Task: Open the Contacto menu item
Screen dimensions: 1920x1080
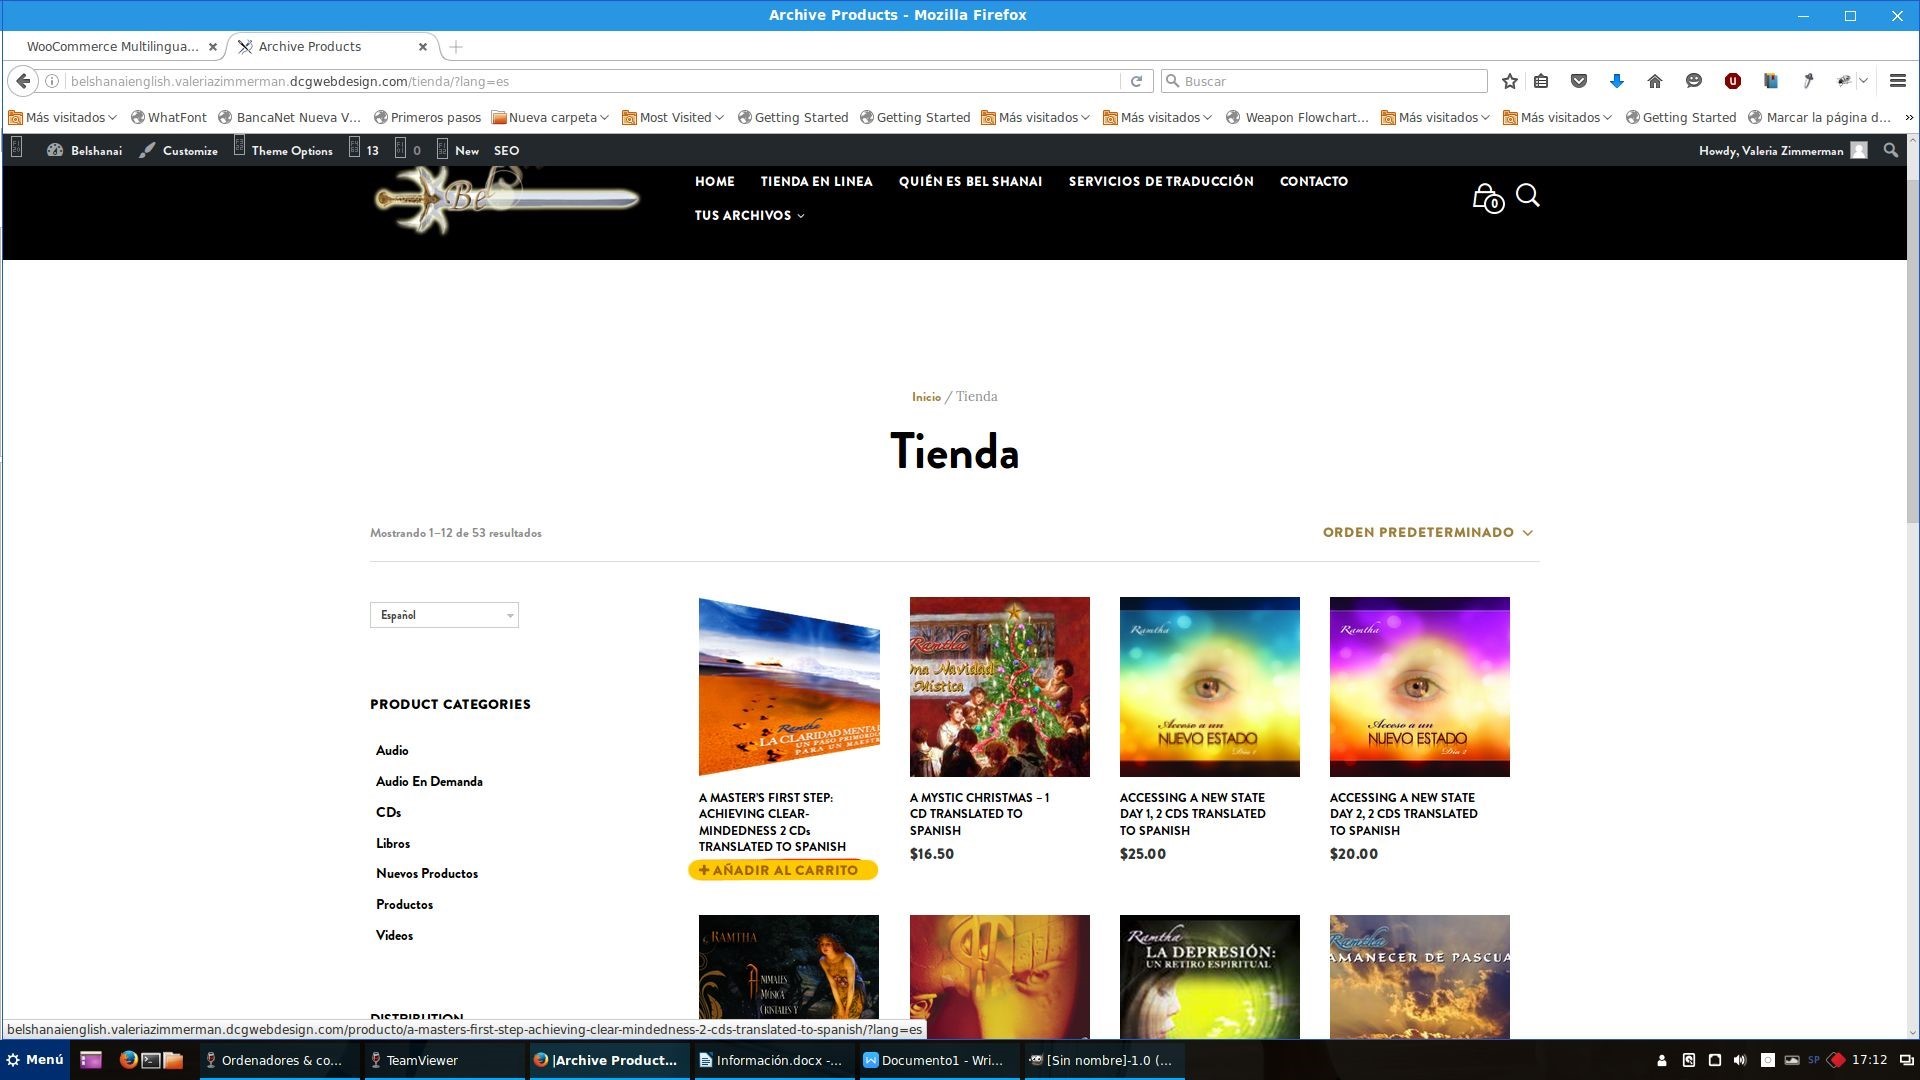Action: tap(1314, 181)
